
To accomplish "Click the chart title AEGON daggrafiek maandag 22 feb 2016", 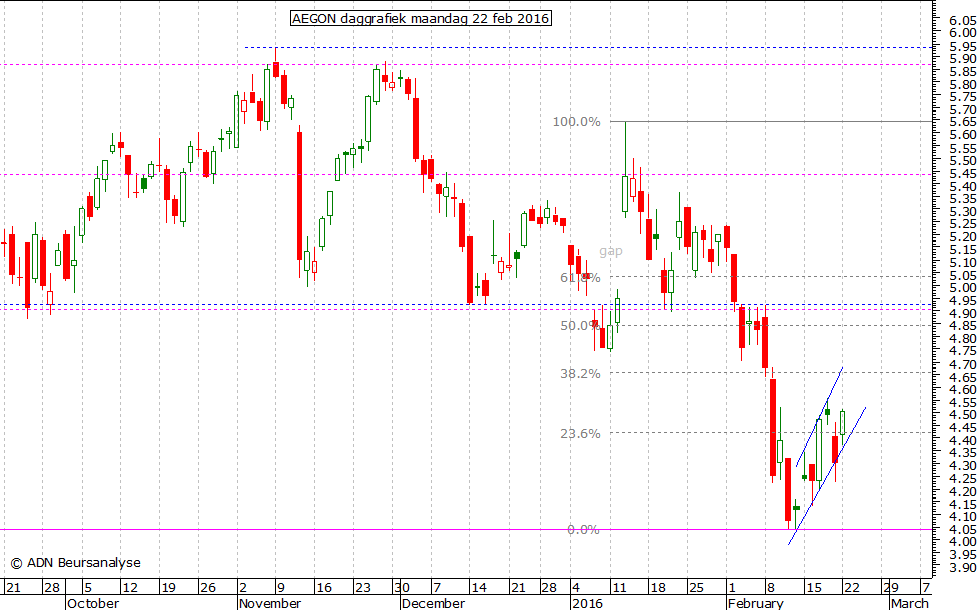I will click(x=421, y=19).
